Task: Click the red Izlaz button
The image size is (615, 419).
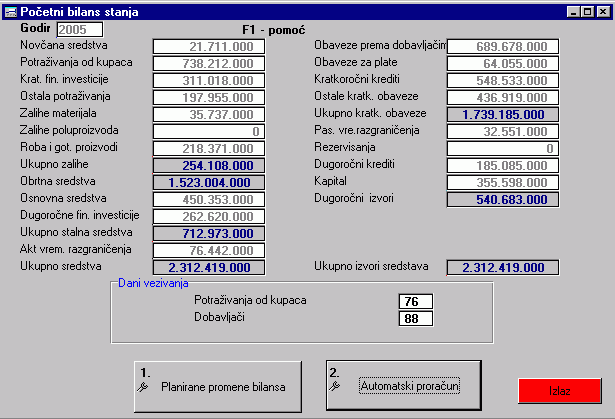Action: [x=560, y=391]
